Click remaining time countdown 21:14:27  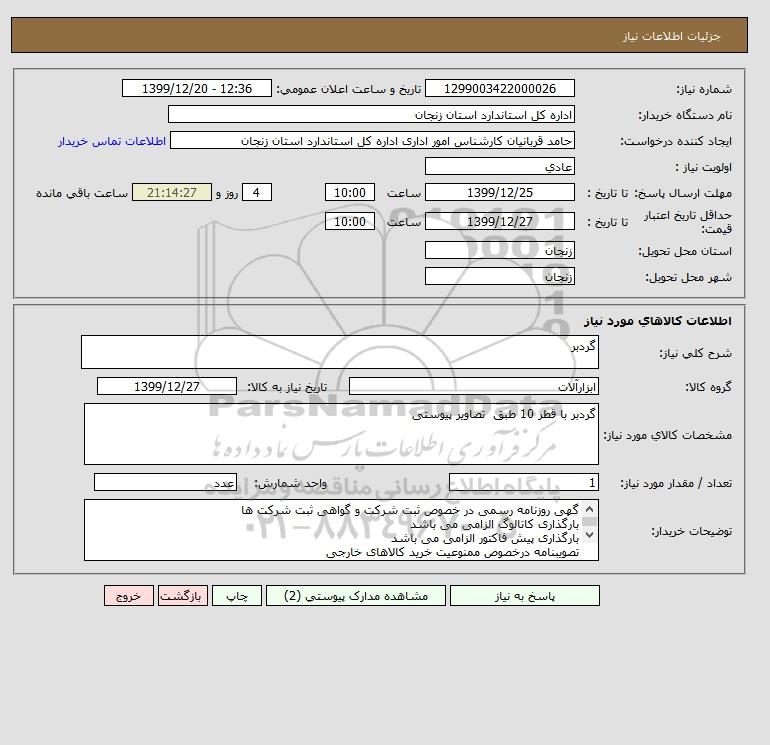[172, 193]
